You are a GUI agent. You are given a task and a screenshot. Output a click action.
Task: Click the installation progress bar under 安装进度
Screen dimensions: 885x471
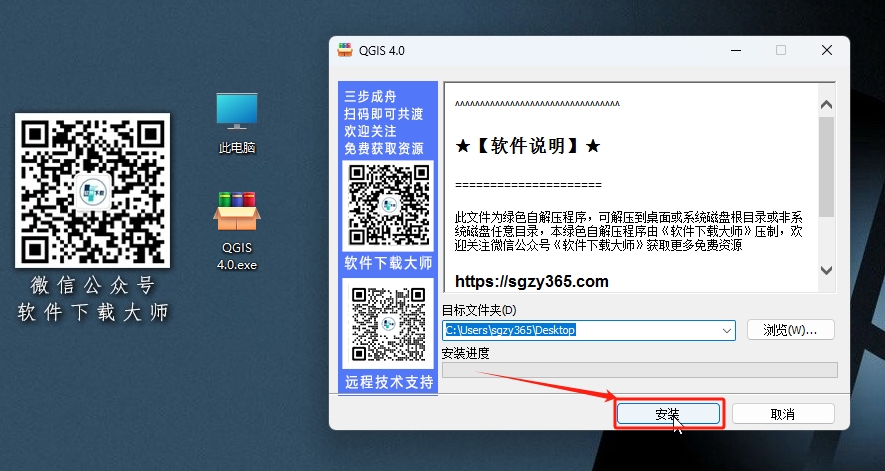(x=639, y=370)
